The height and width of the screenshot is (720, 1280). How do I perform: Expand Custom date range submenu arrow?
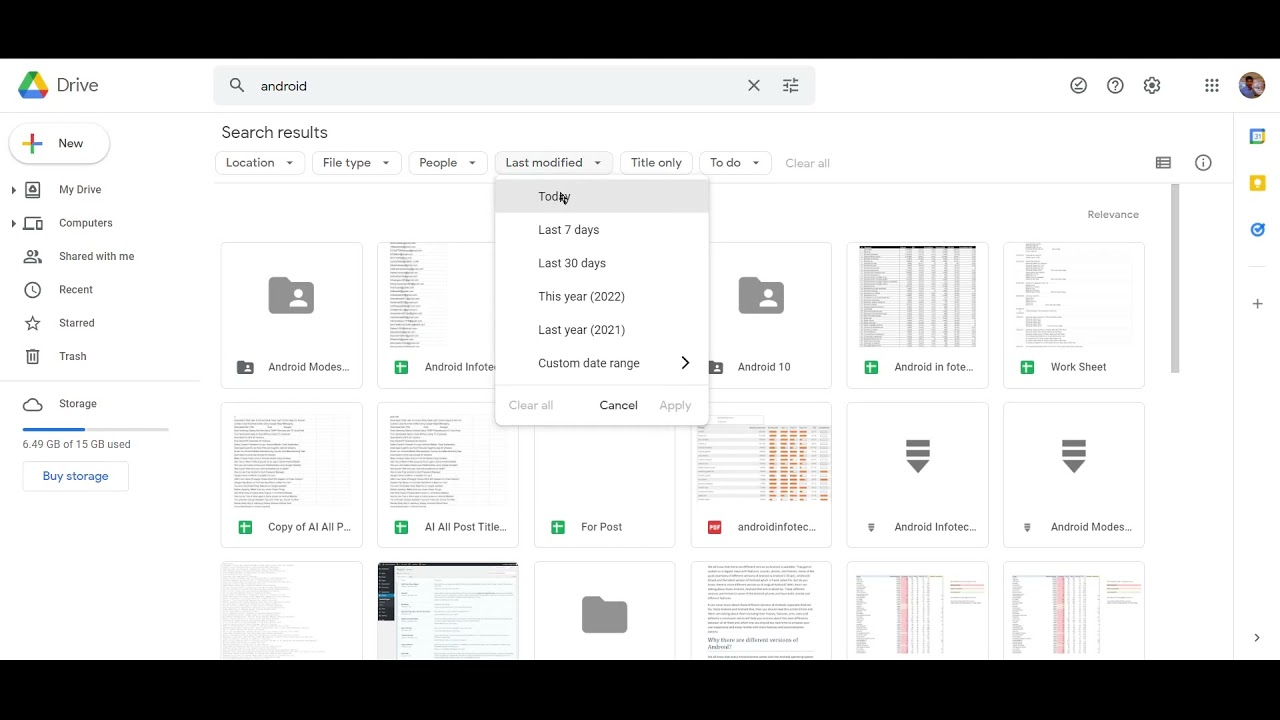point(685,363)
